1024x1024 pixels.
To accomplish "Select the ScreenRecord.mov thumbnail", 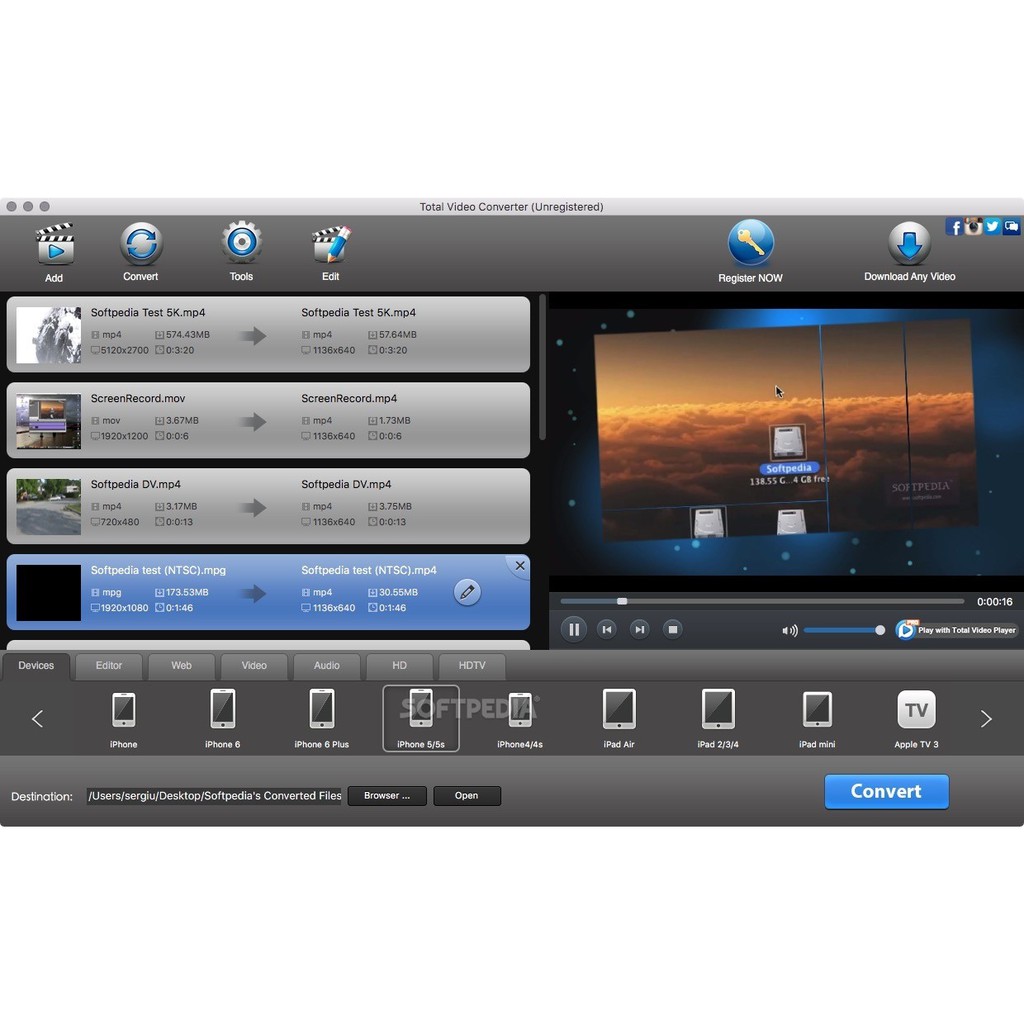I will (x=48, y=421).
